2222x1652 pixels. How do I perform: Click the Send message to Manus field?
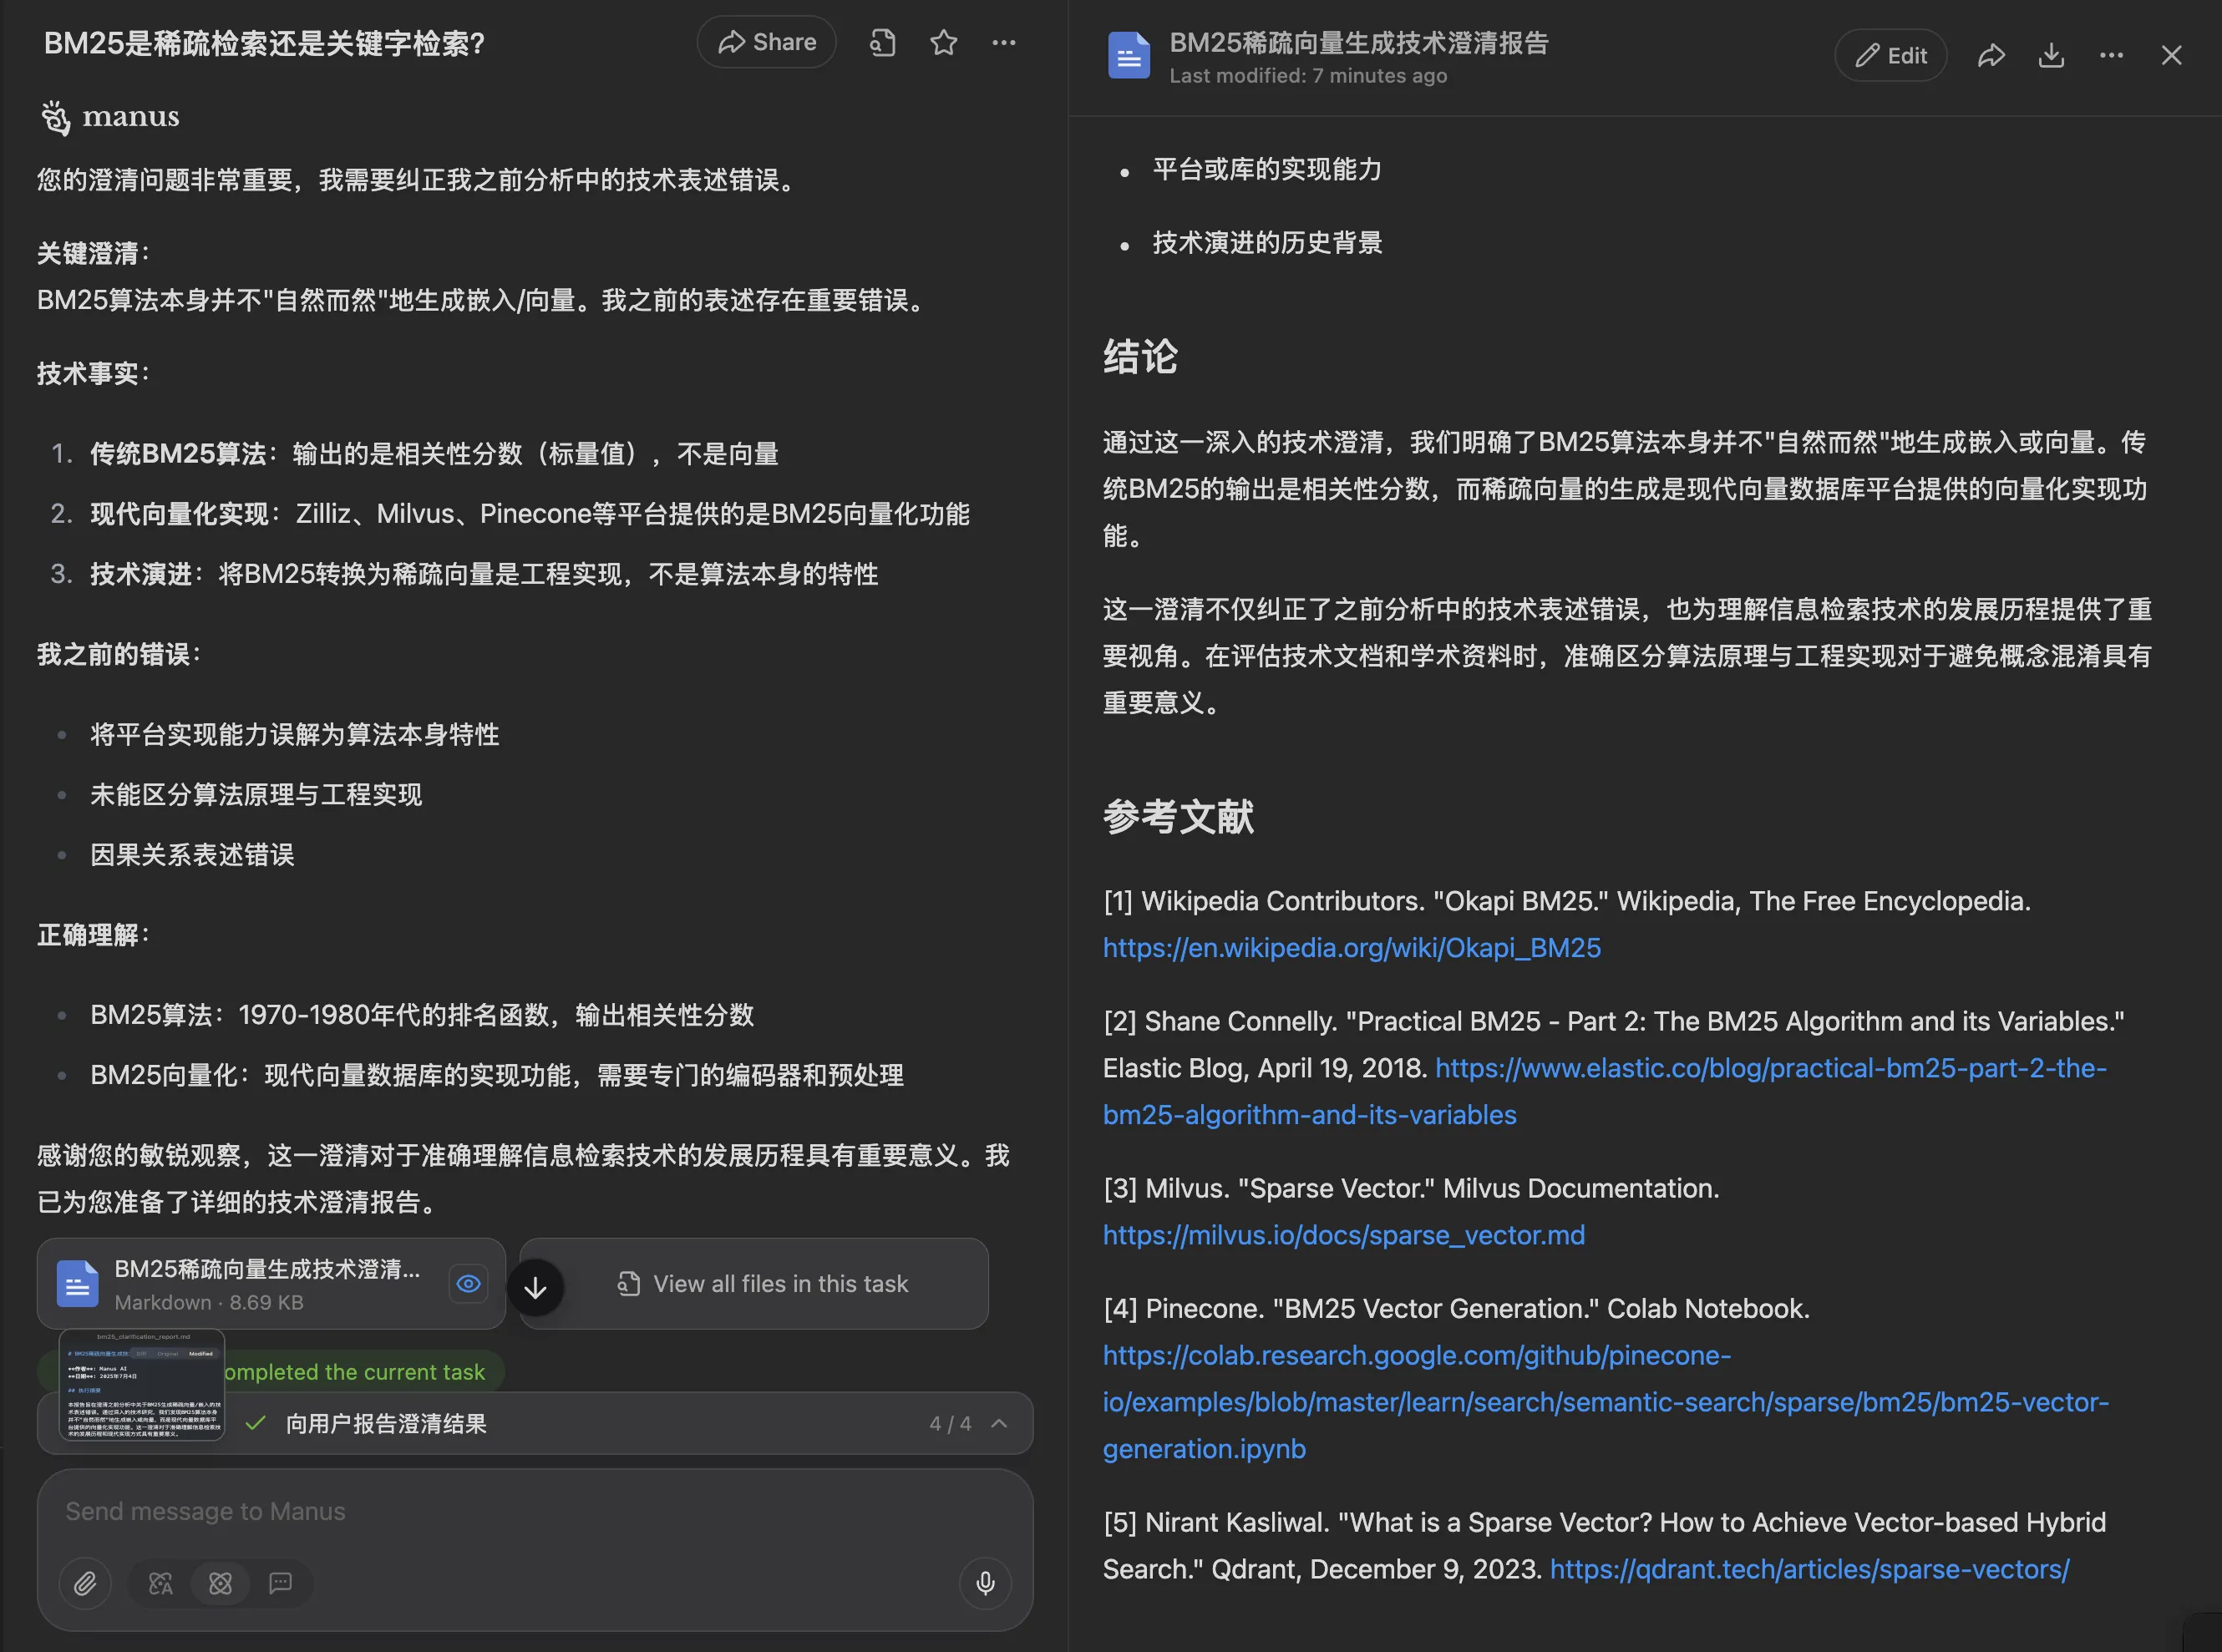point(400,1511)
